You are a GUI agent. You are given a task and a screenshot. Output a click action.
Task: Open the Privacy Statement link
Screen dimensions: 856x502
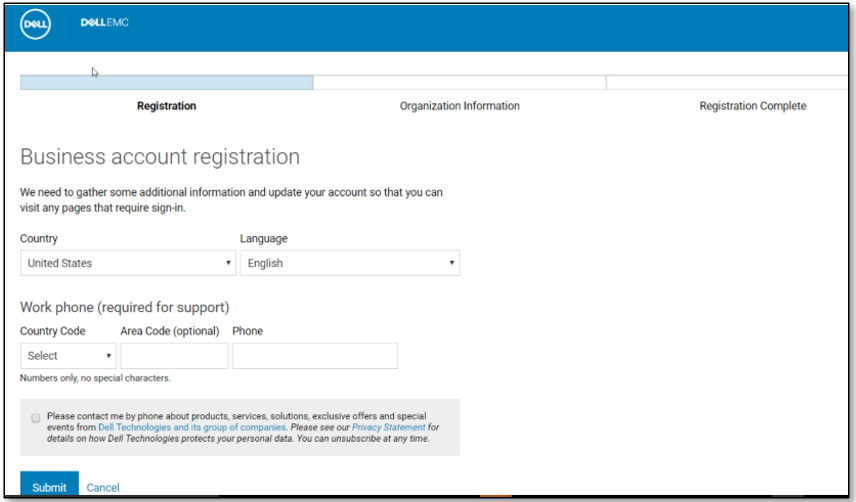[x=388, y=428]
